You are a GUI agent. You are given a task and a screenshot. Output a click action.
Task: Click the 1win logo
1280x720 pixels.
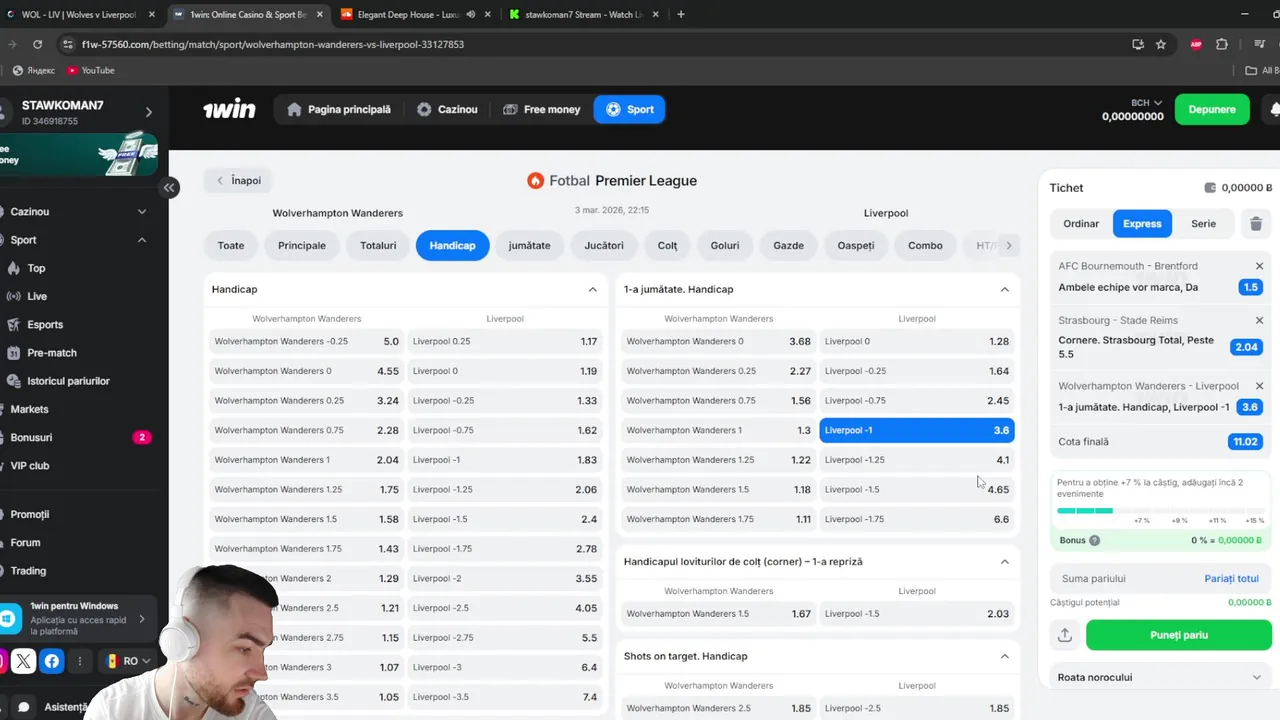229,109
